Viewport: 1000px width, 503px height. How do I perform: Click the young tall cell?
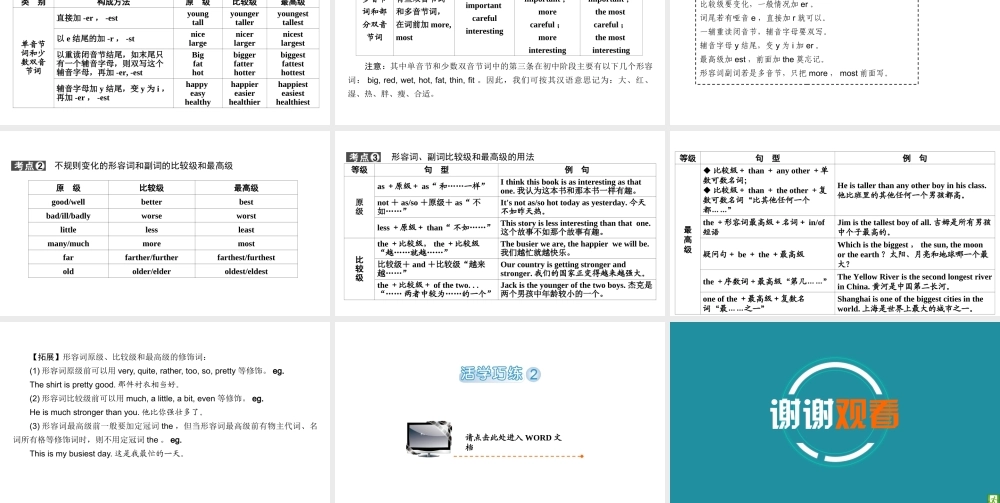198,18
